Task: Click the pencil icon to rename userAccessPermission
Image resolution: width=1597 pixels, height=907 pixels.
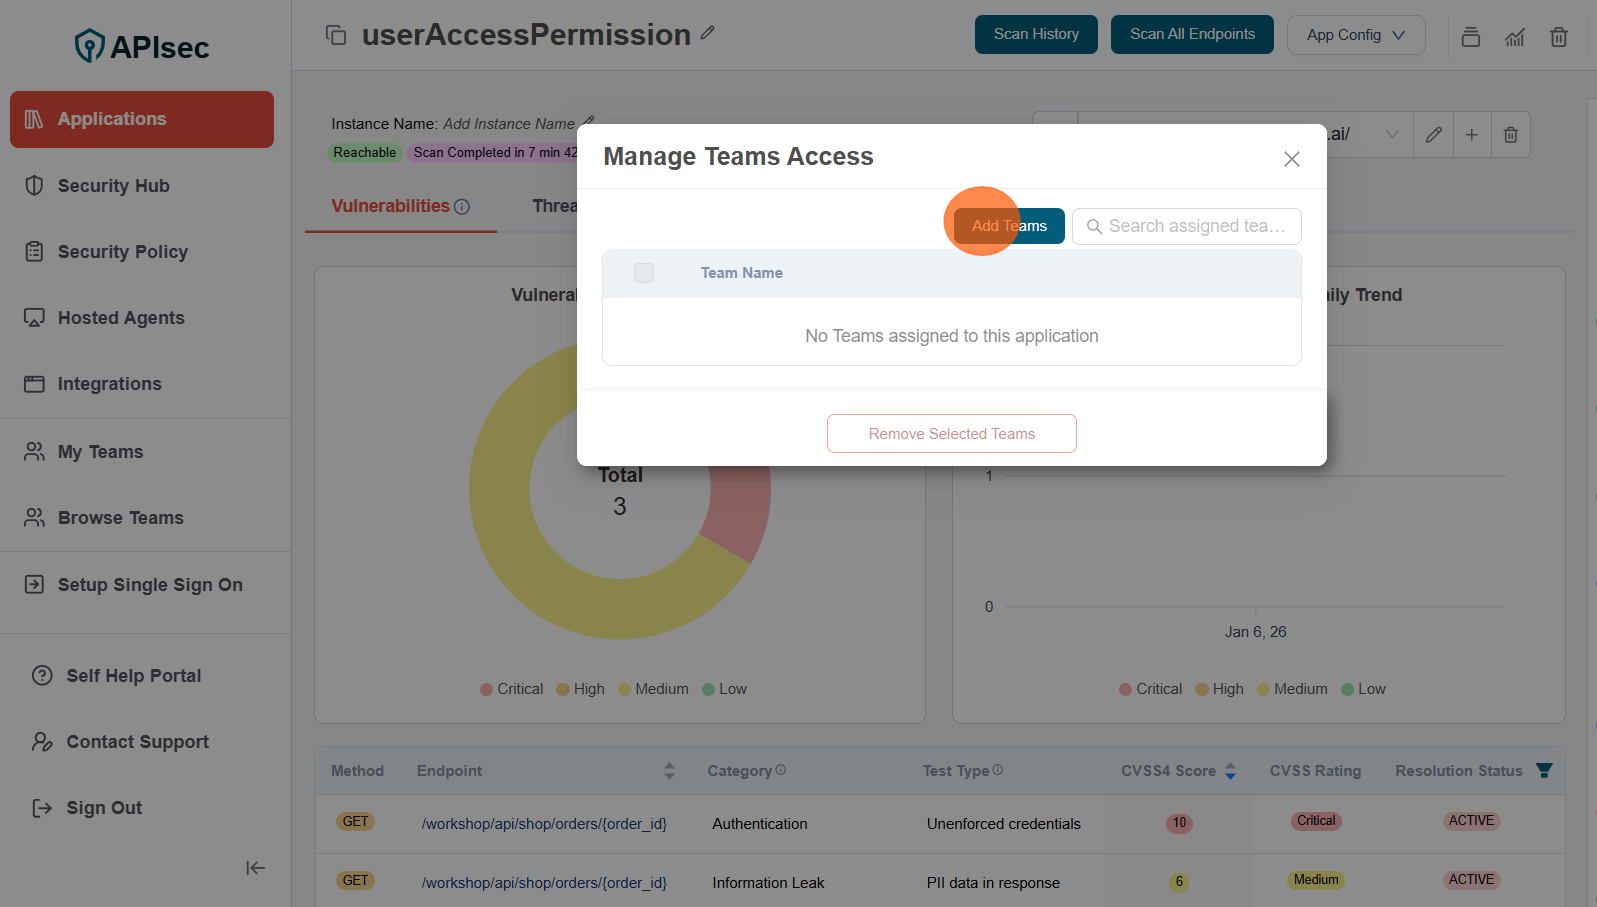Action: 708,33
